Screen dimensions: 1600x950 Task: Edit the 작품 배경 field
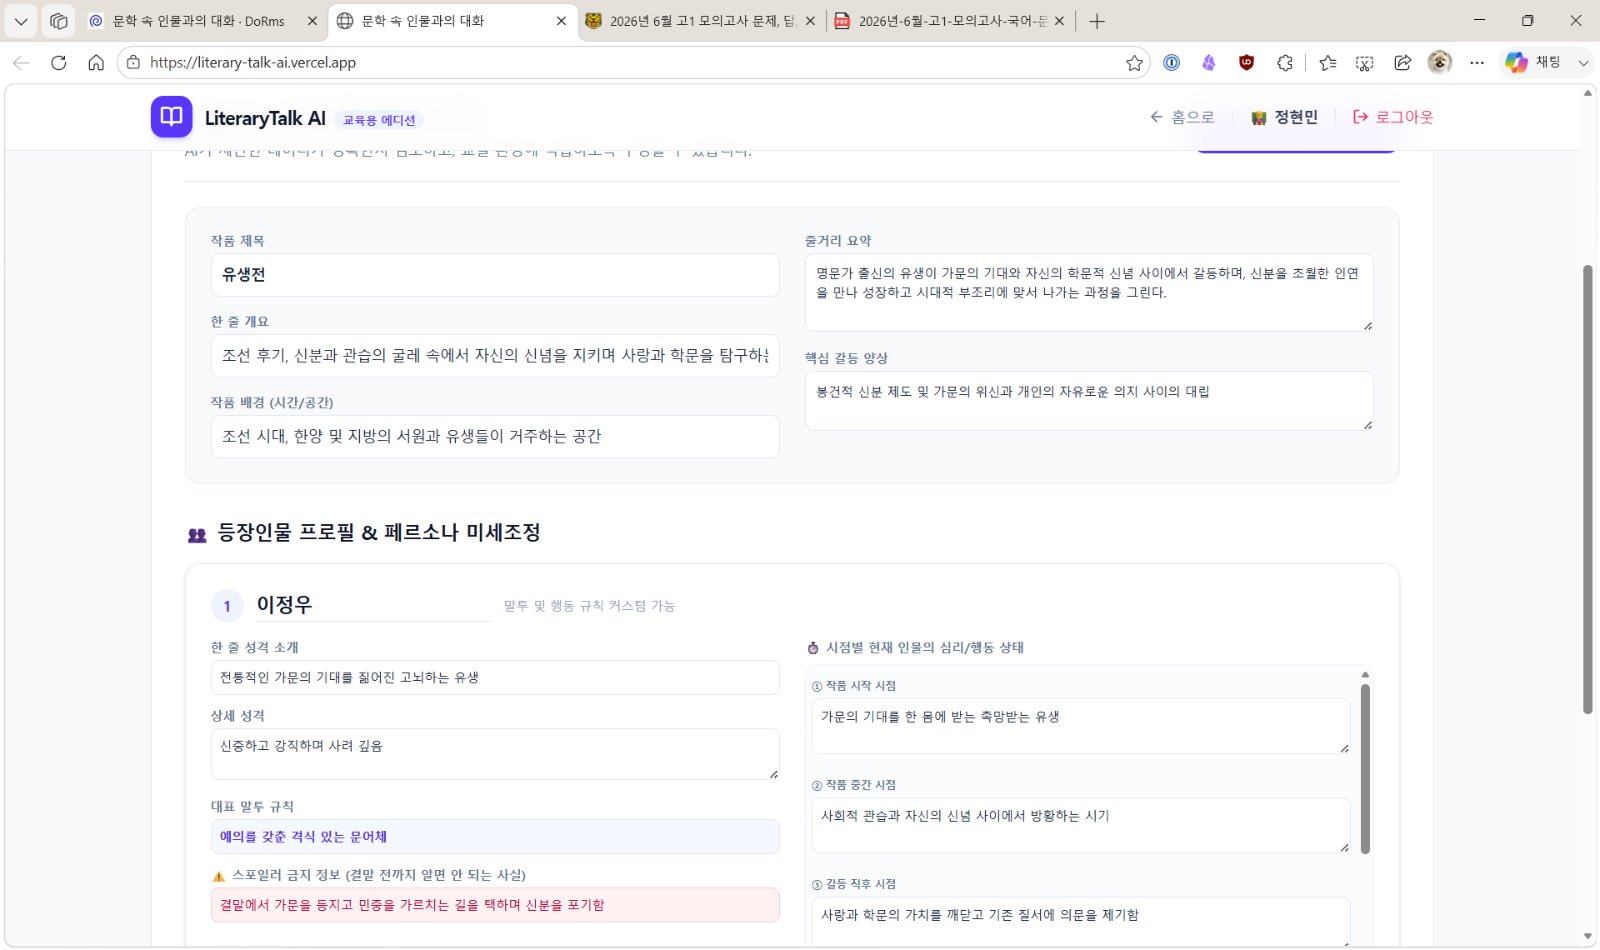495,436
